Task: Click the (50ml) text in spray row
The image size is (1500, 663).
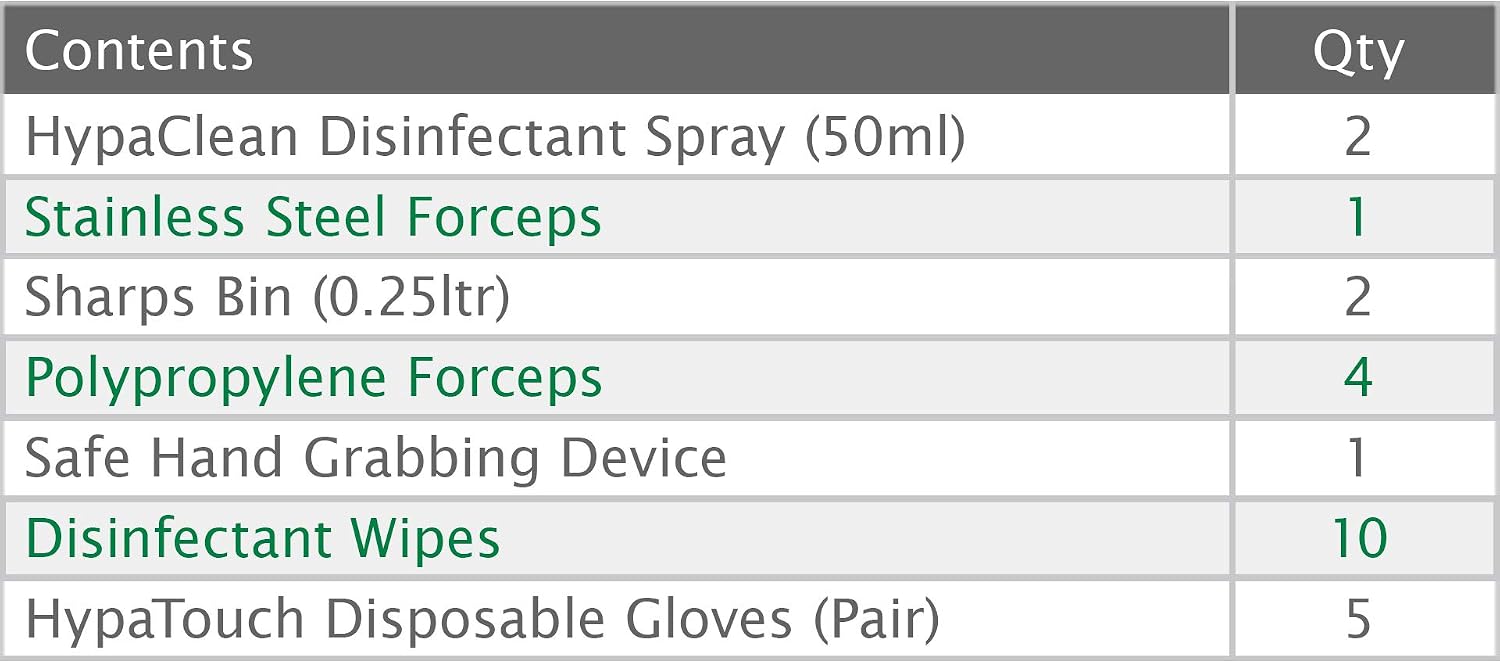Action: [x=885, y=138]
